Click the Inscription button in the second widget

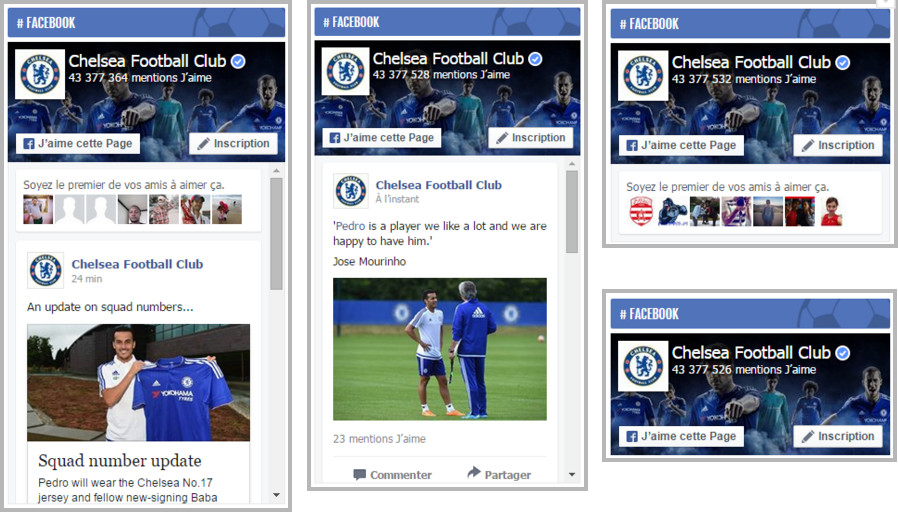pos(530,138)
